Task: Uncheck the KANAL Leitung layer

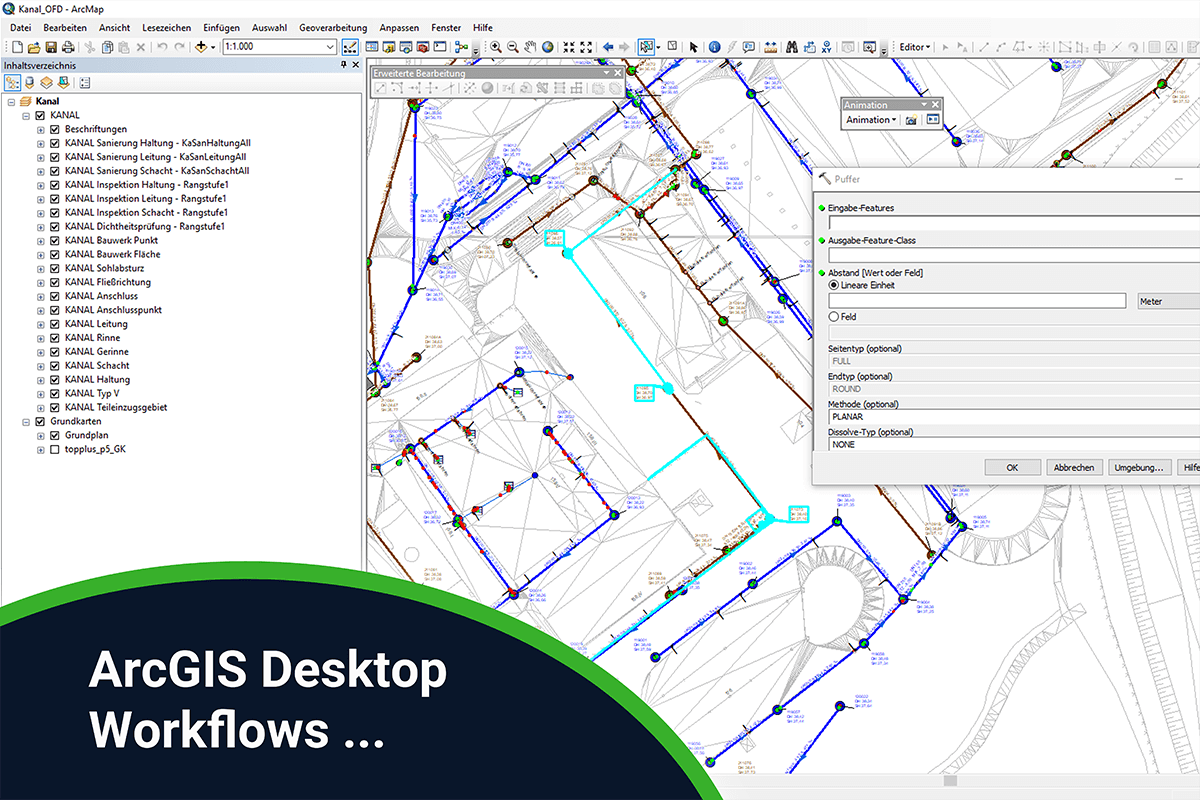Action: pyautogui.click(x=55, y=323)
